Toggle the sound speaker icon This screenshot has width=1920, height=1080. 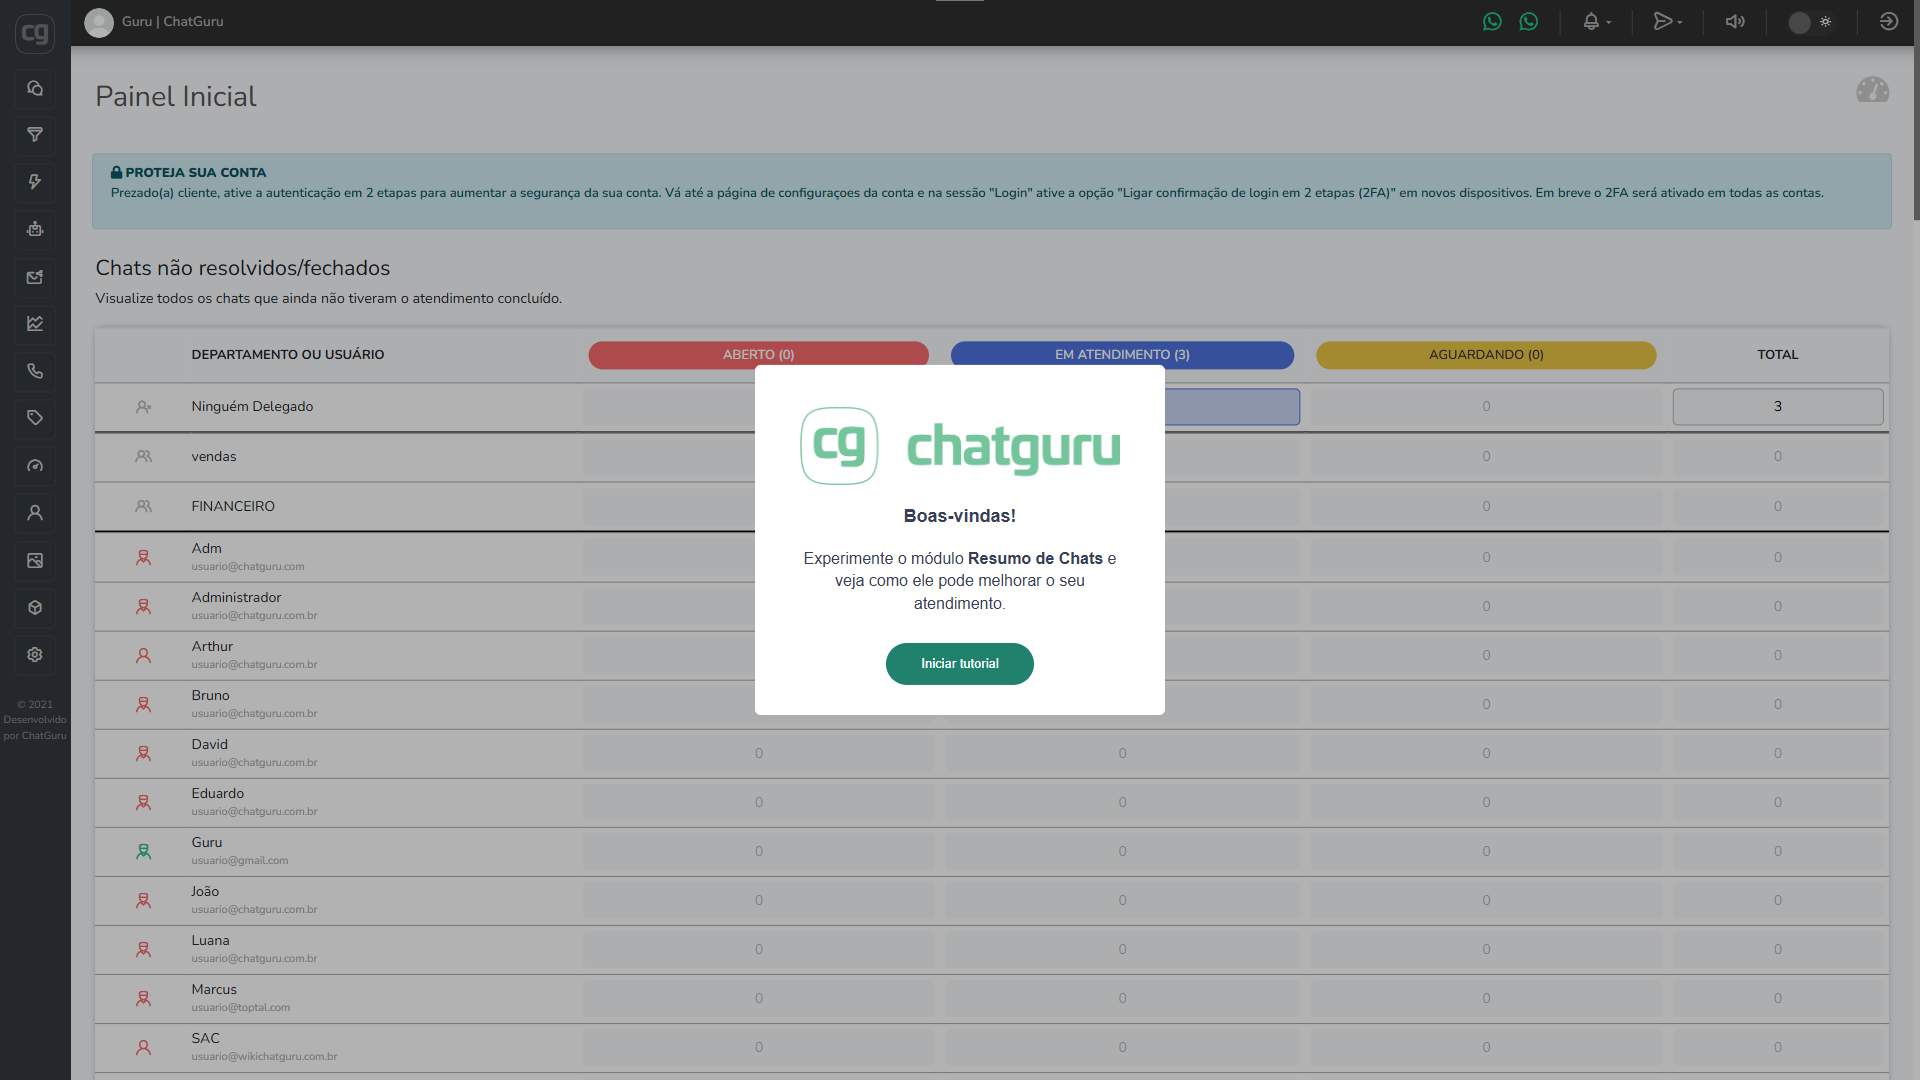1735,22
